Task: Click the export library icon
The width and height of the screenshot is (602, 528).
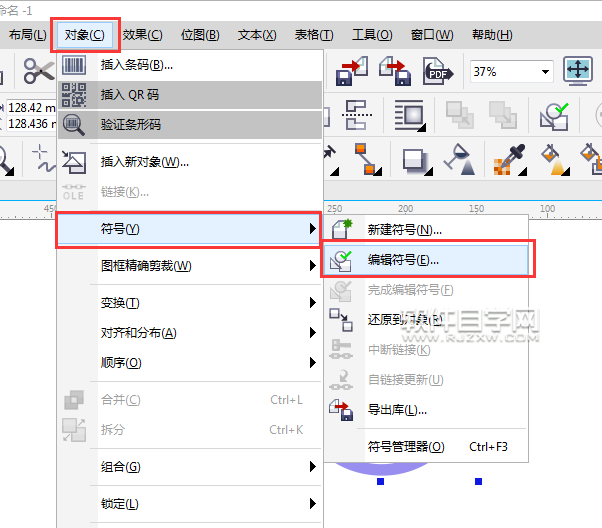Action: coord(341,410)
